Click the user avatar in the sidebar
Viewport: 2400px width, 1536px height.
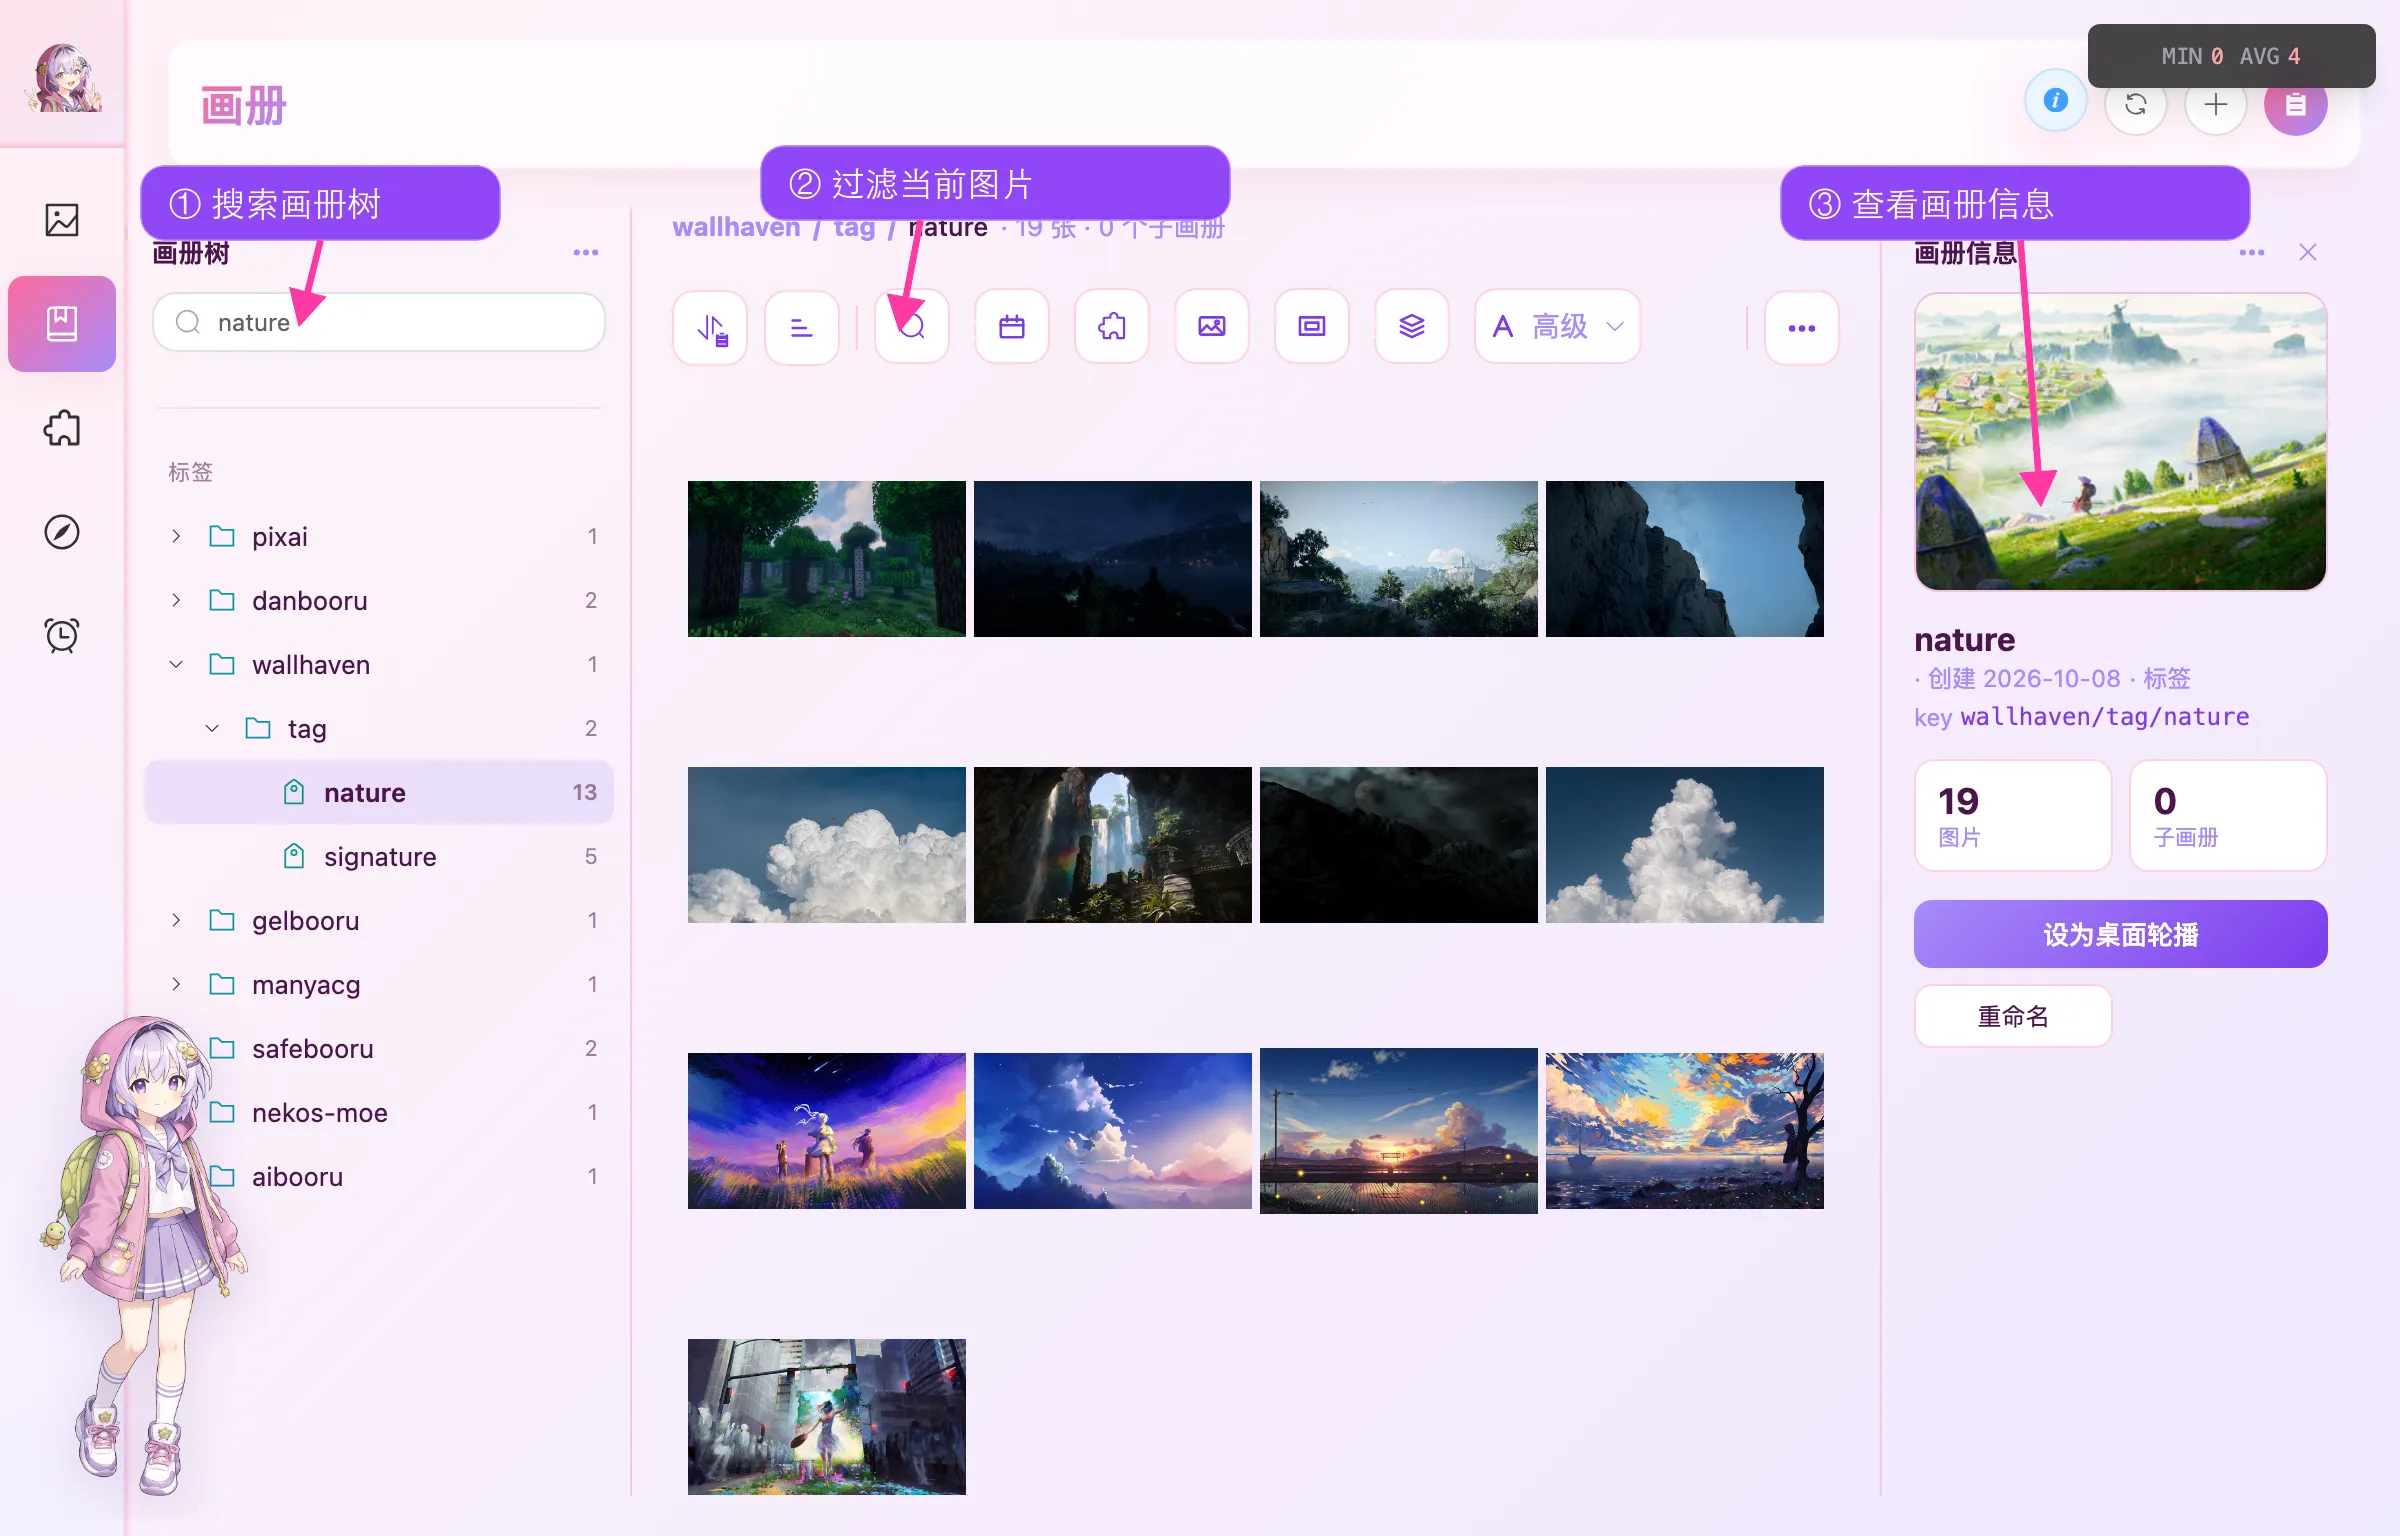point(63,78)
